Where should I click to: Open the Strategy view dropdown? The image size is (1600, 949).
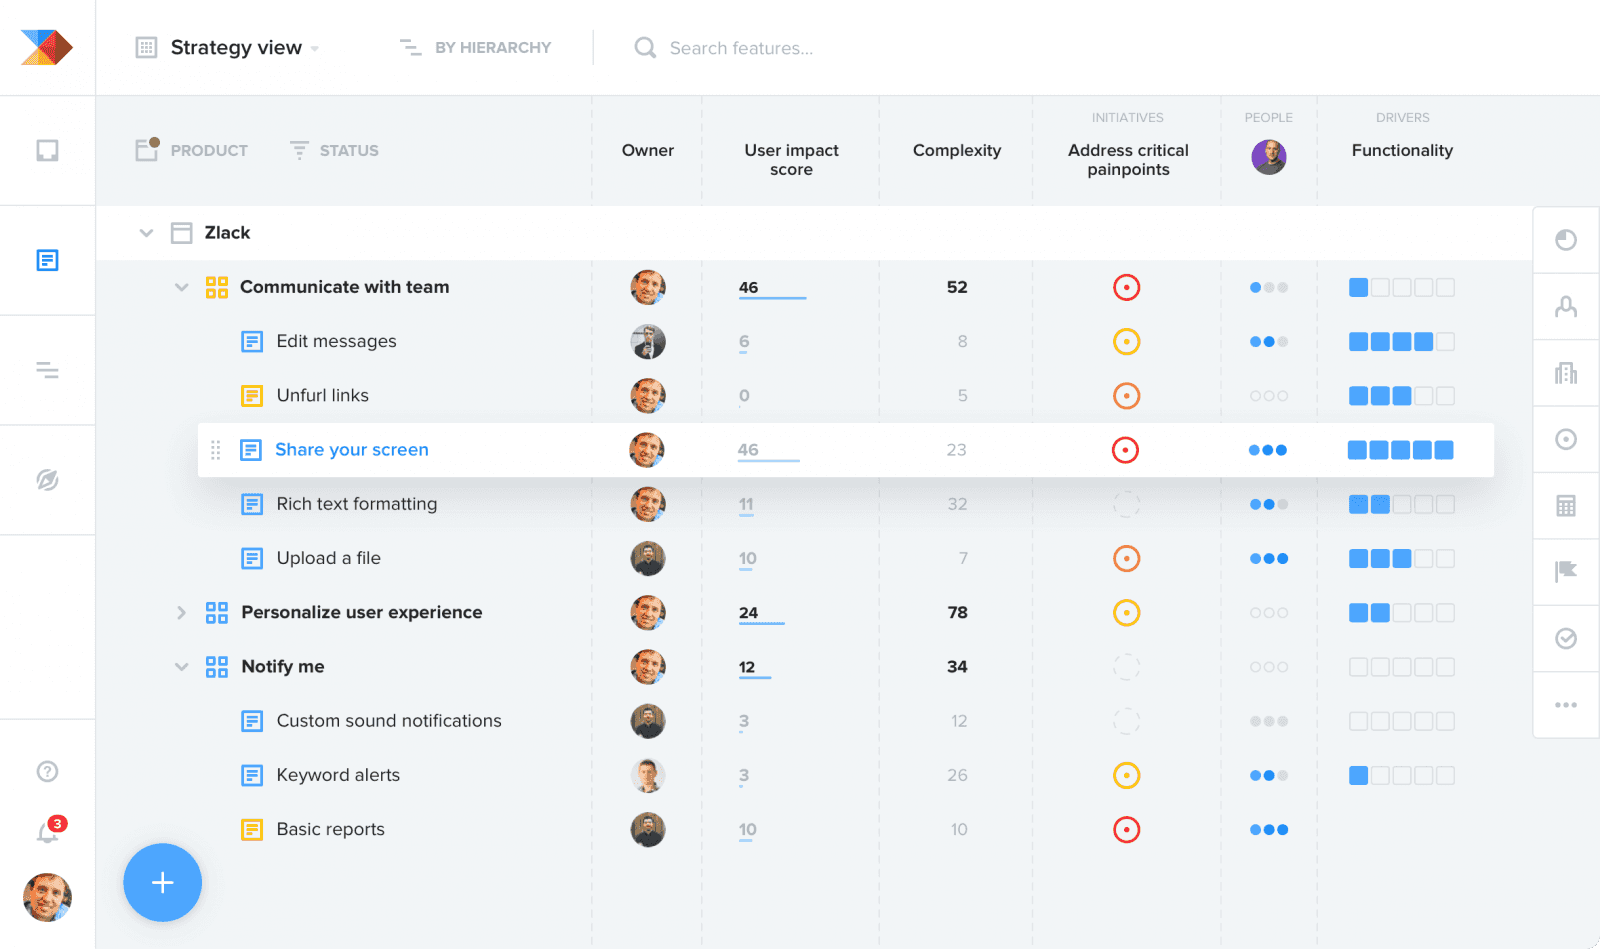[240, 47]
